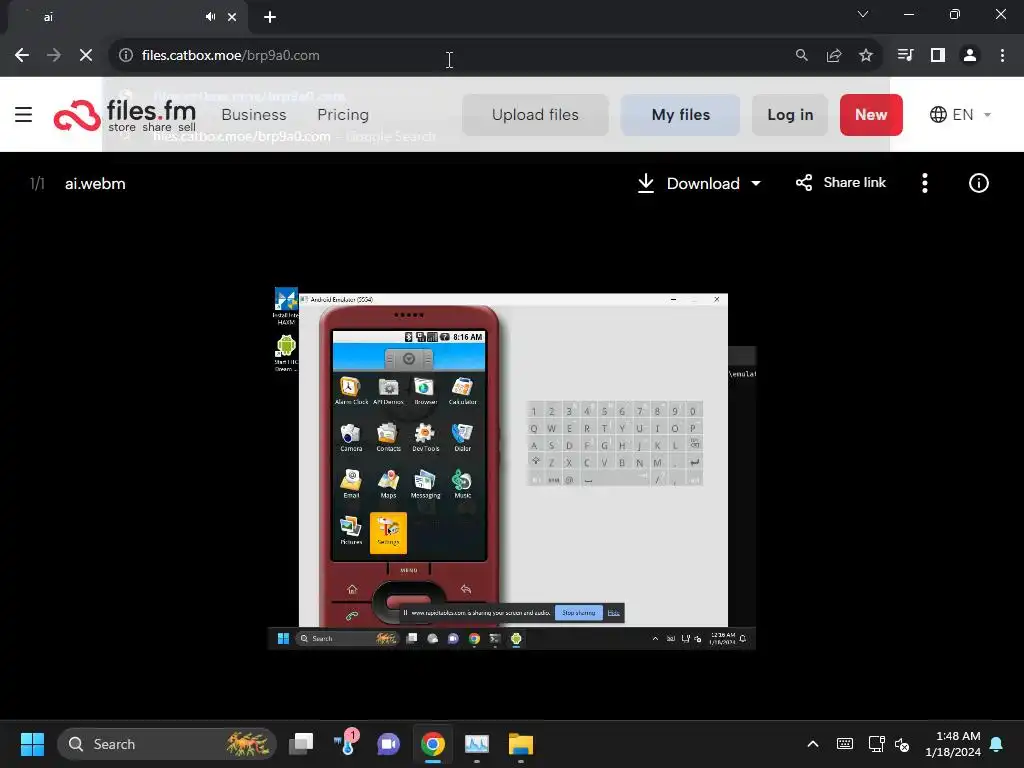The height and width of the screenshot is (768, 1024).
Task: Open the Pricing menu item
Action: click(x=343, y=115)
